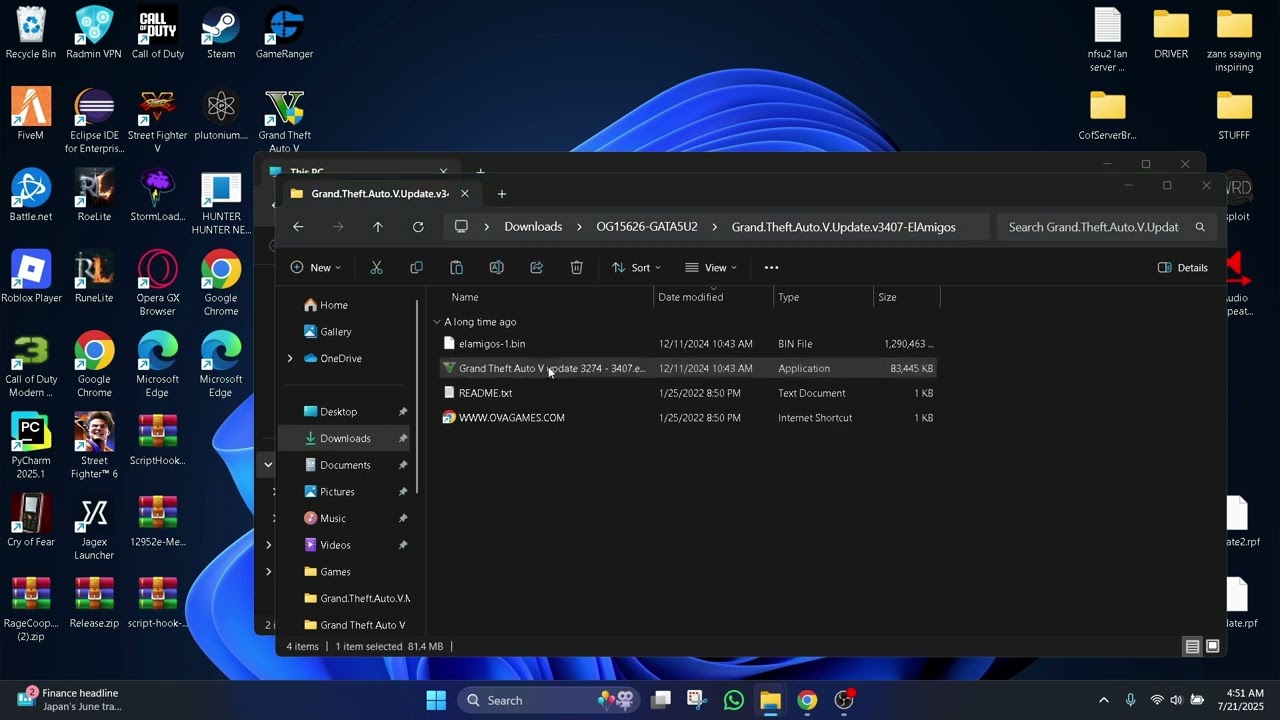Open Documents in the navigation pane
1280x720 pixels.
tap(345, 465)
